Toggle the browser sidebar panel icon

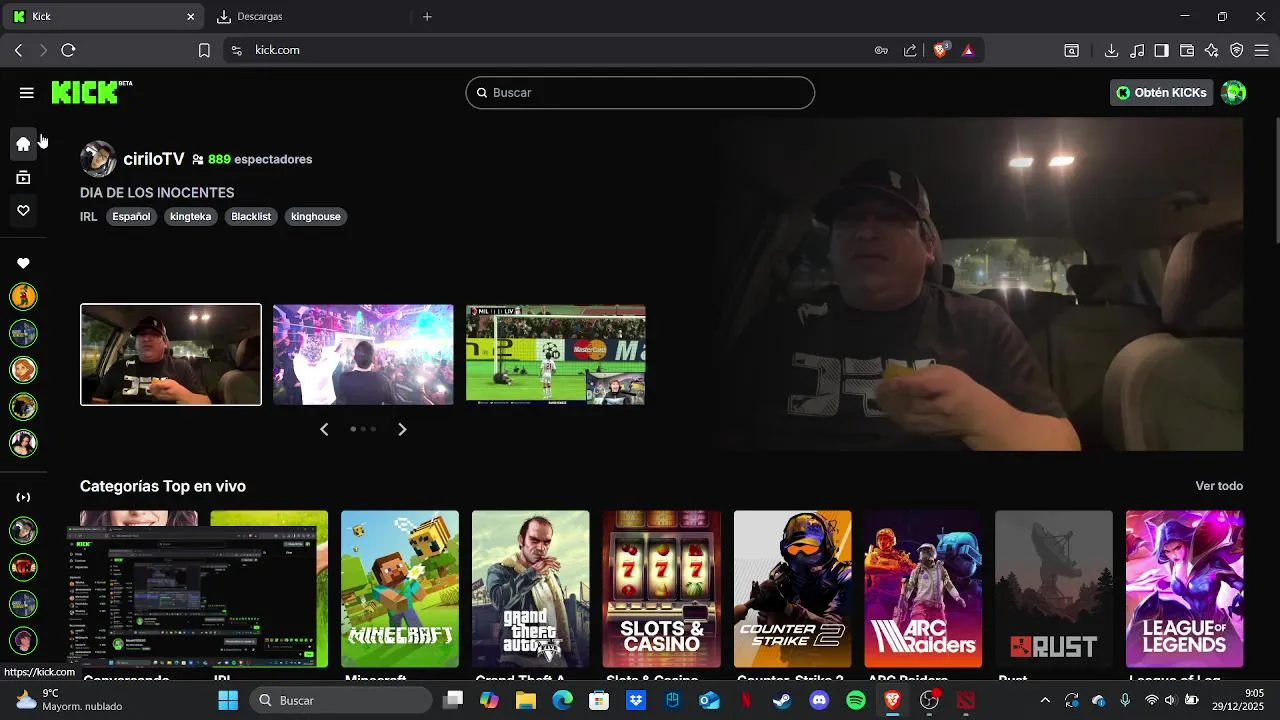1161,50
